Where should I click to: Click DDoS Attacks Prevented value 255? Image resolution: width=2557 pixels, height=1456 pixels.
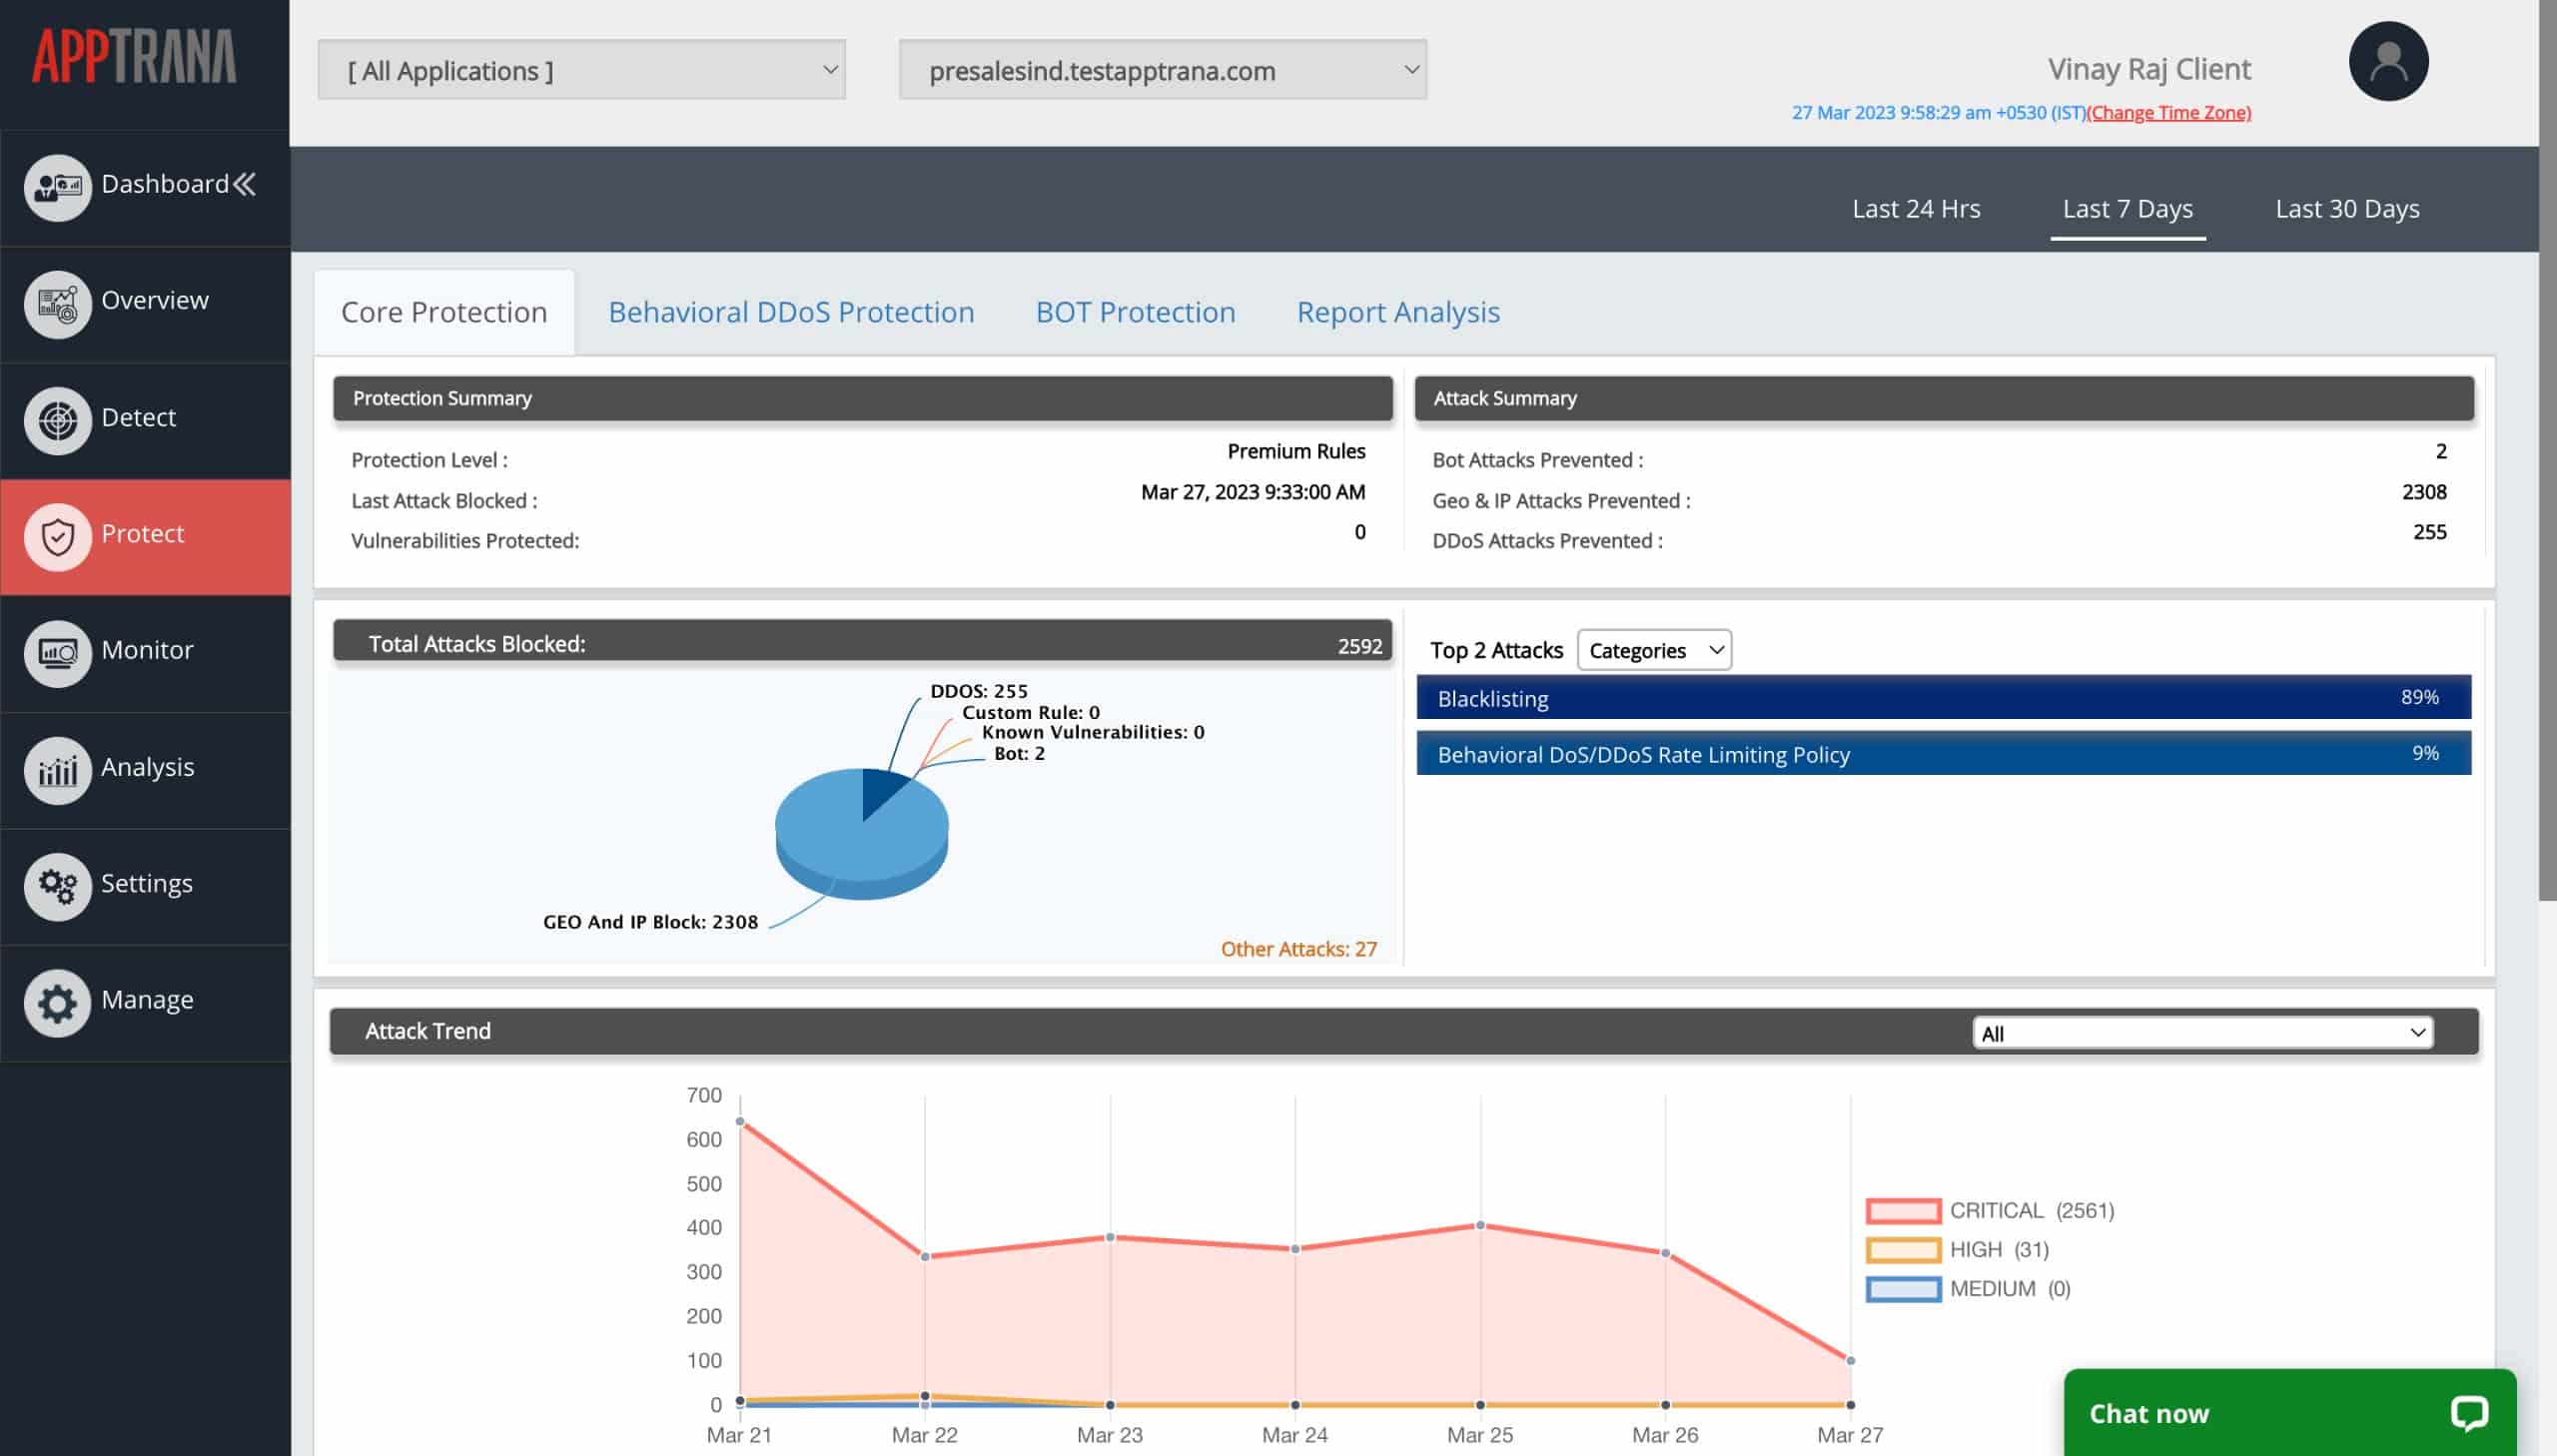pos(2429,532)
